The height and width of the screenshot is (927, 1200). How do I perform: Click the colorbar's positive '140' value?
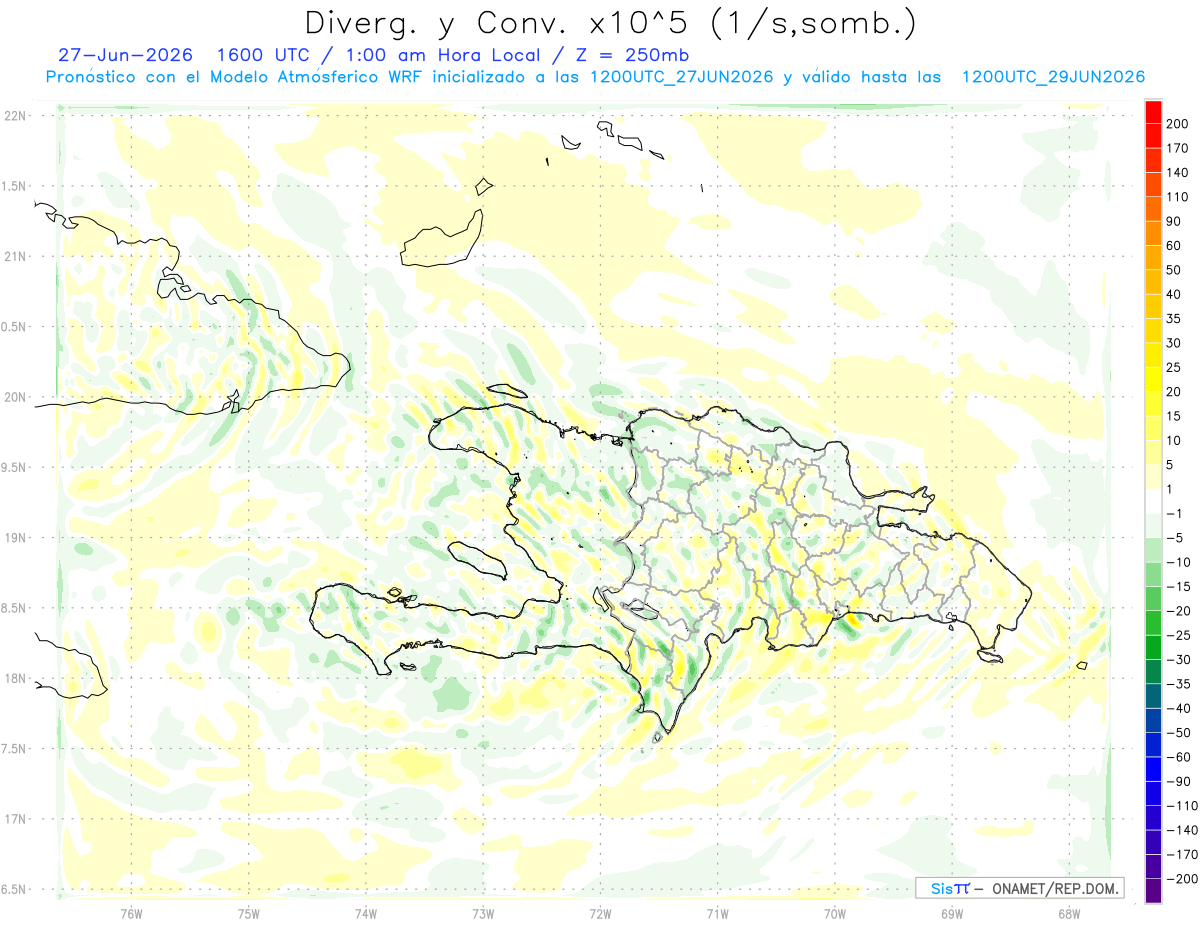pos(1178,173)
